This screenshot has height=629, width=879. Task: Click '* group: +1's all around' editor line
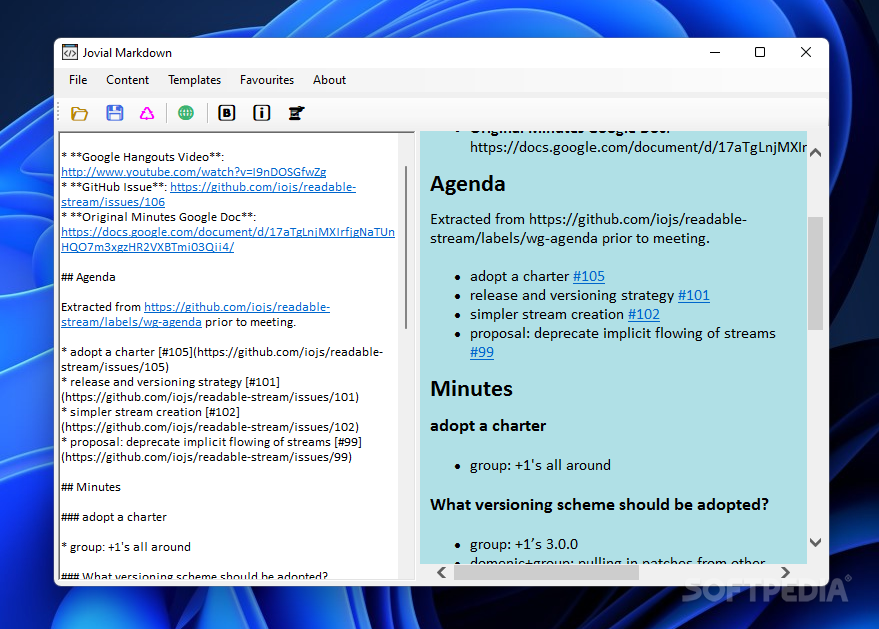(126, 547)
